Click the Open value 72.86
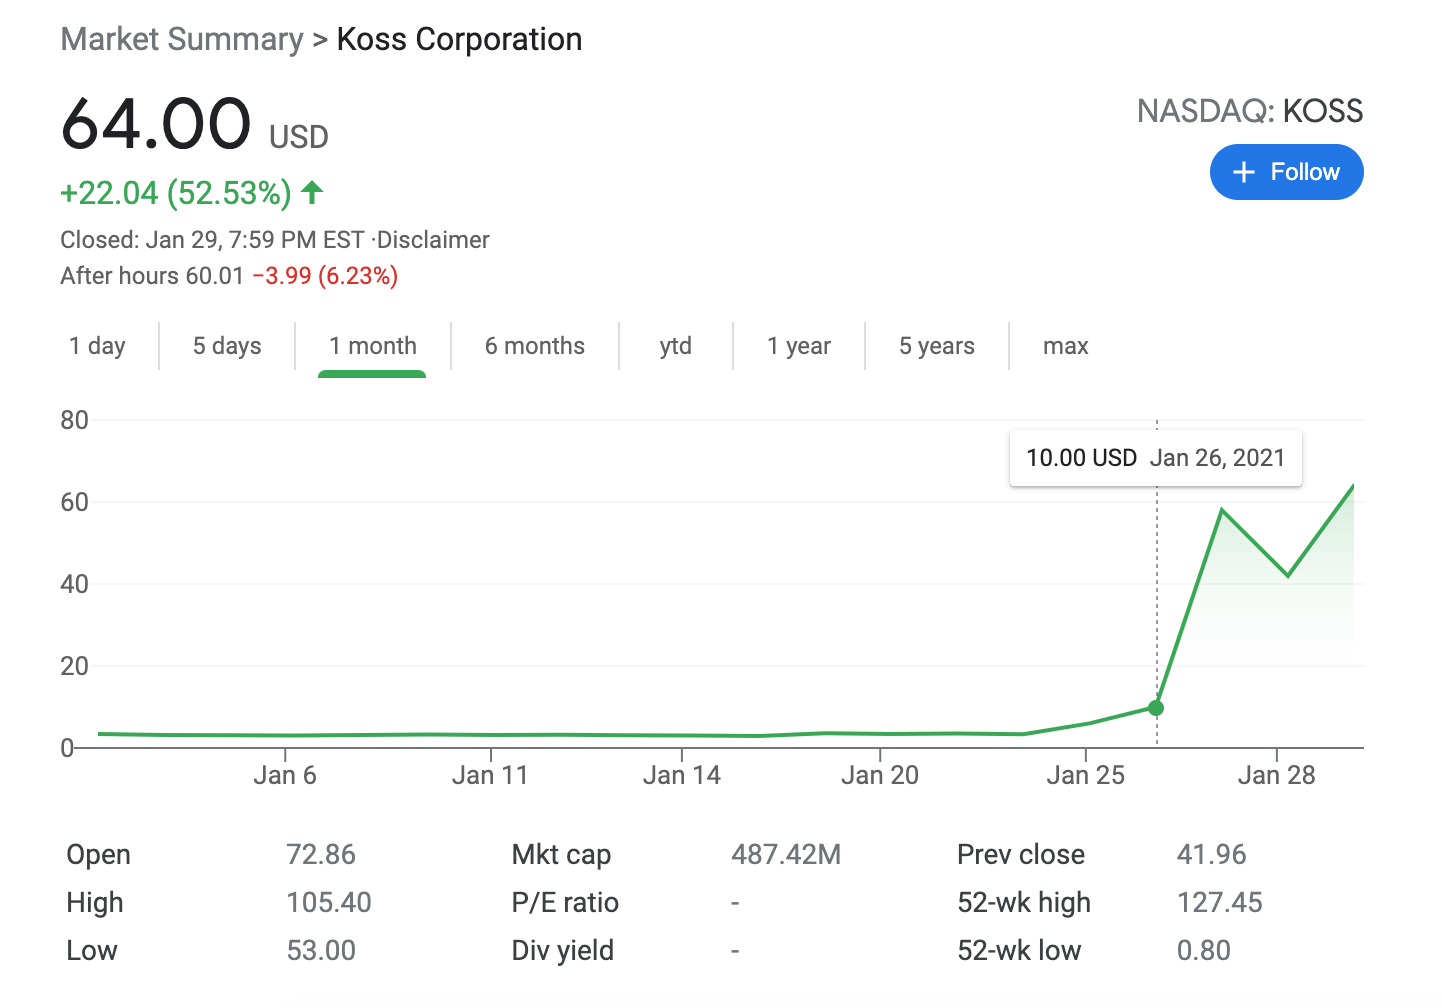This screenshot has height=1008, width=1444. [x=321, y=855]
